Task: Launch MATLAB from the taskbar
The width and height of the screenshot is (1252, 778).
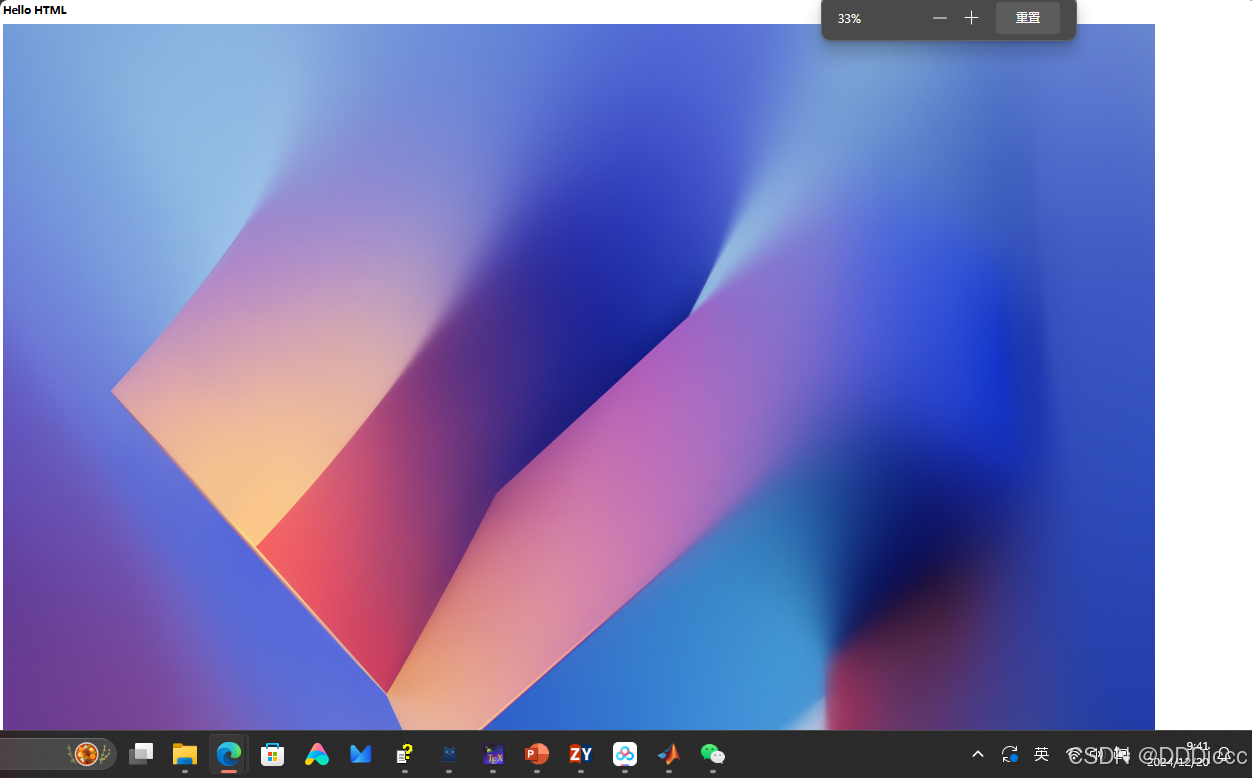Action: (x=669, y=754)
